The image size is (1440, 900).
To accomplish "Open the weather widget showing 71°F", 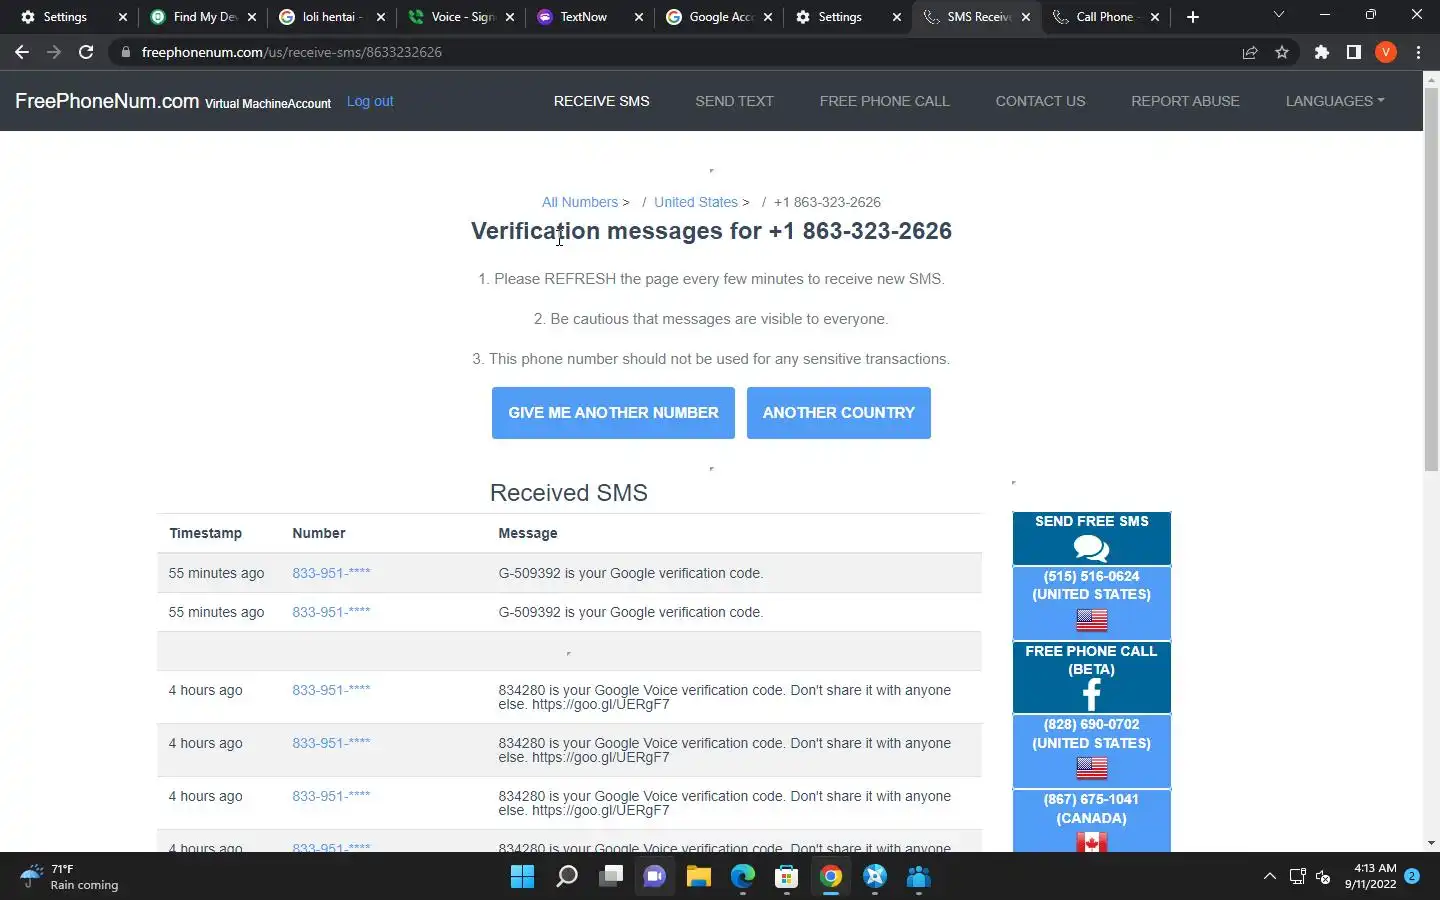I will [x=70, y=877].
